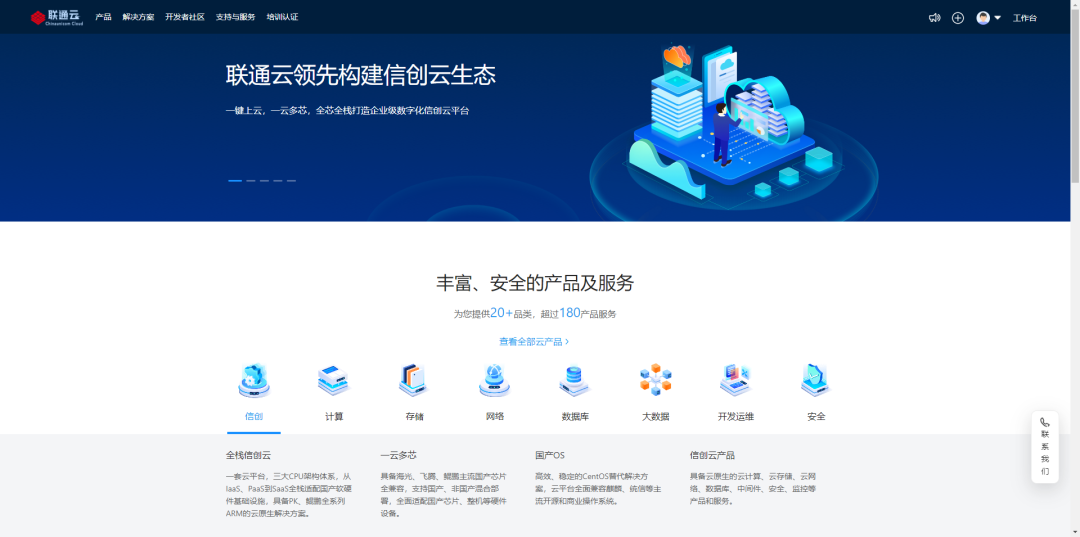
Task: Open the 信创云产品 product heading
Action: 712,455
